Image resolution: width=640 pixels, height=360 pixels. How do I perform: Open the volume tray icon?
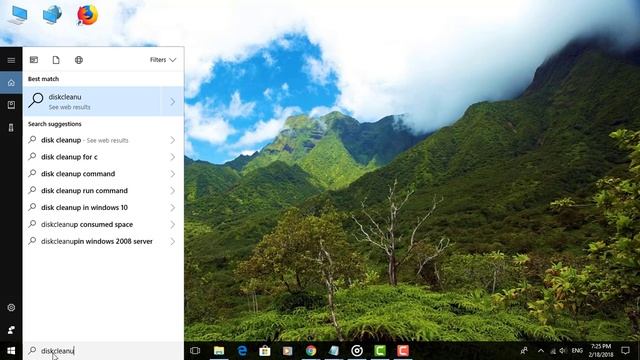coord(563,351)
